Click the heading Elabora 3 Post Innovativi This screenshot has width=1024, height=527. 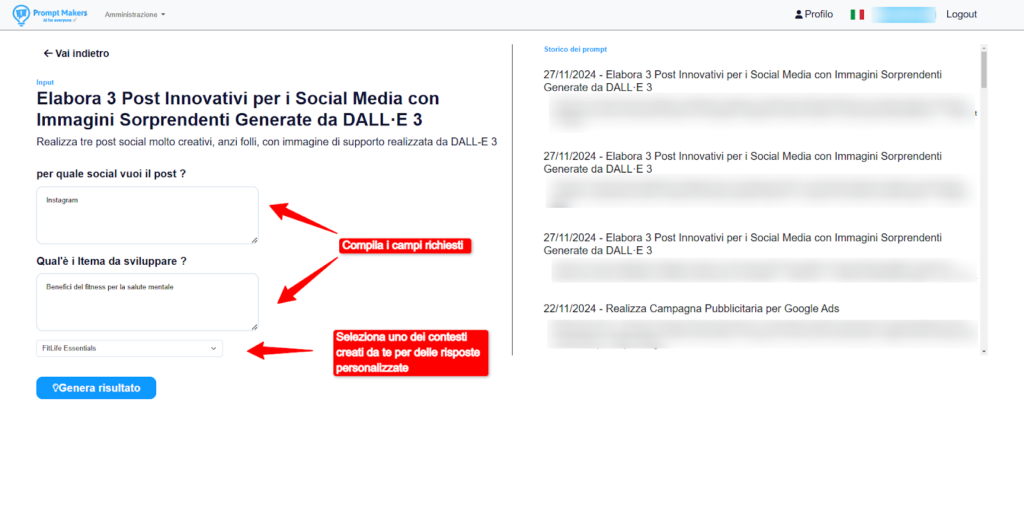click(238, 109)
